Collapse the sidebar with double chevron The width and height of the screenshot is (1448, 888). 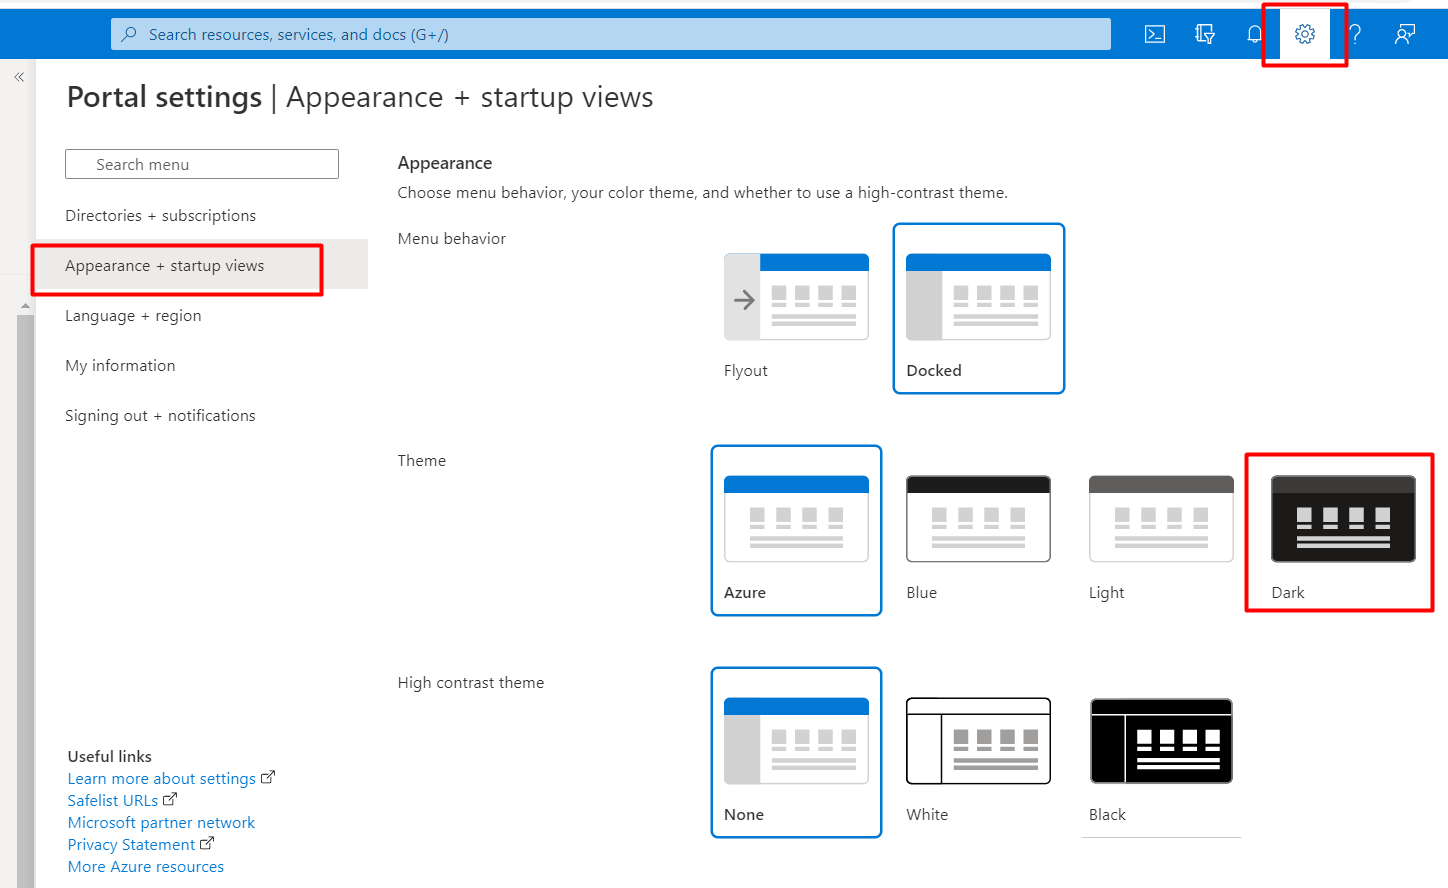click(x=19, y=77)
